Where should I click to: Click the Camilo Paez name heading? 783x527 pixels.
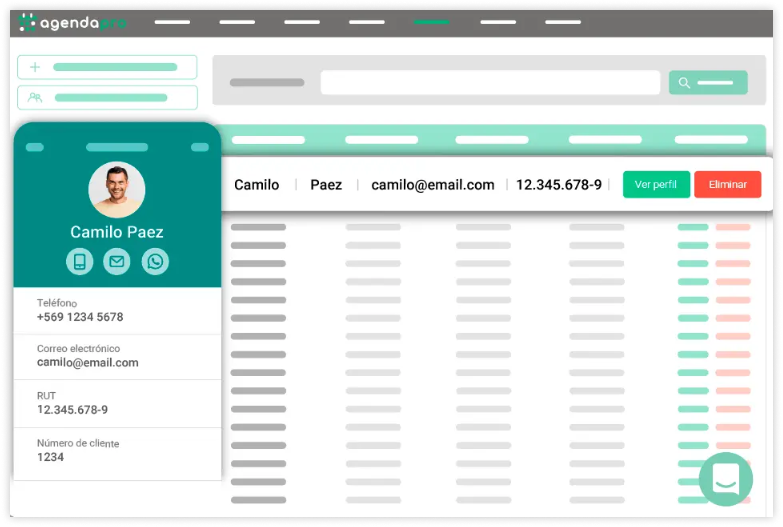[117, 232]
